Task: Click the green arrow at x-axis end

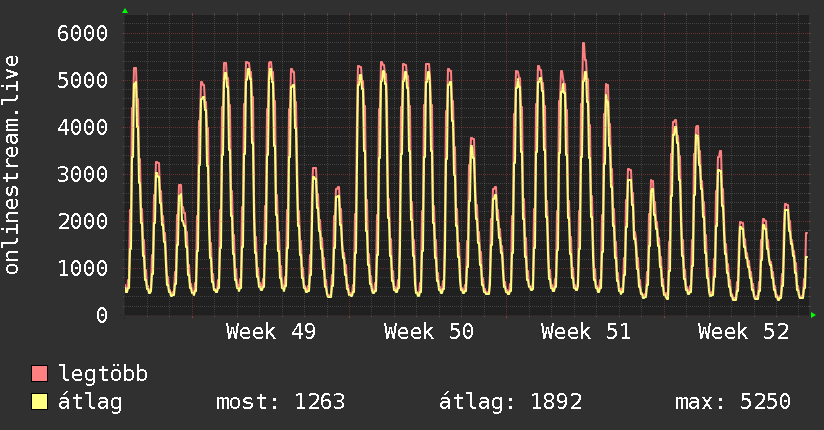Action: [814, 315]
